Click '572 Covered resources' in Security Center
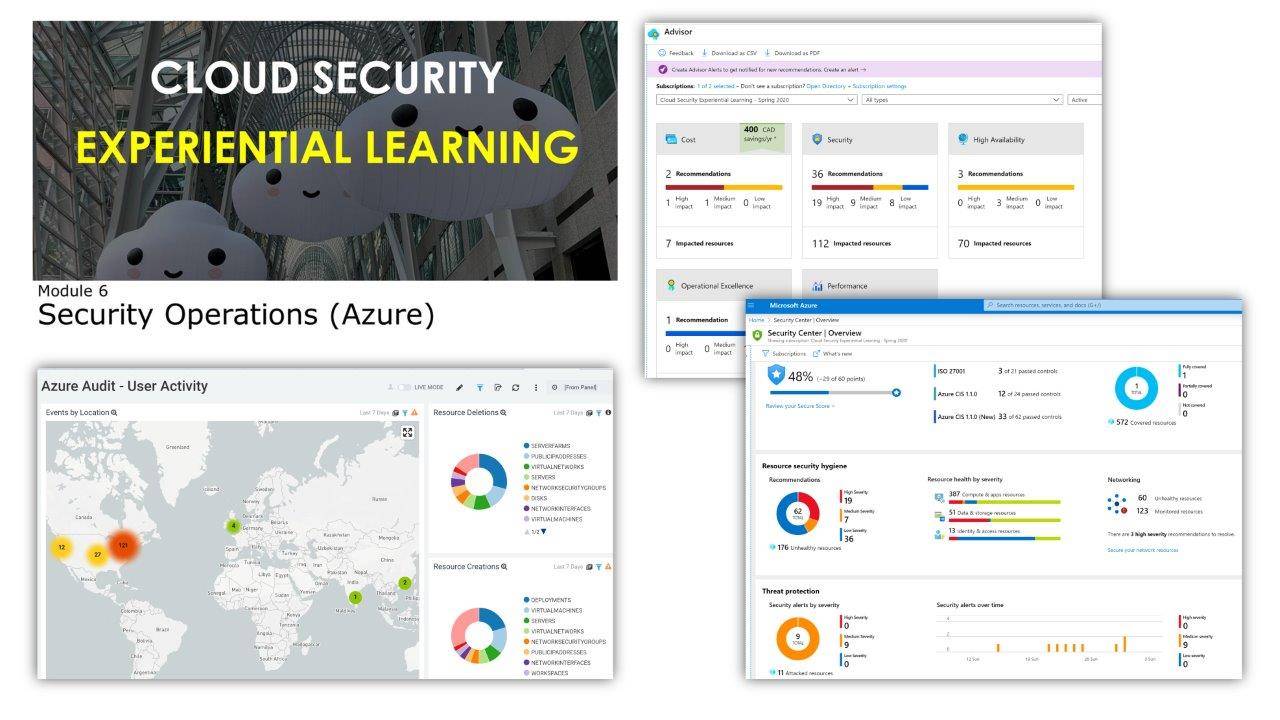This screenshot has height=720, width=1280. pyautogui.click(x=1142, y=422)
